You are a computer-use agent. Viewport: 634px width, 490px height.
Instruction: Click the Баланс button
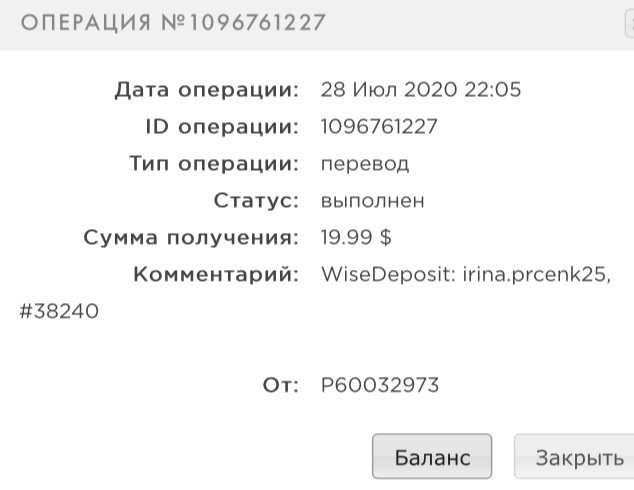pos(431,458)
